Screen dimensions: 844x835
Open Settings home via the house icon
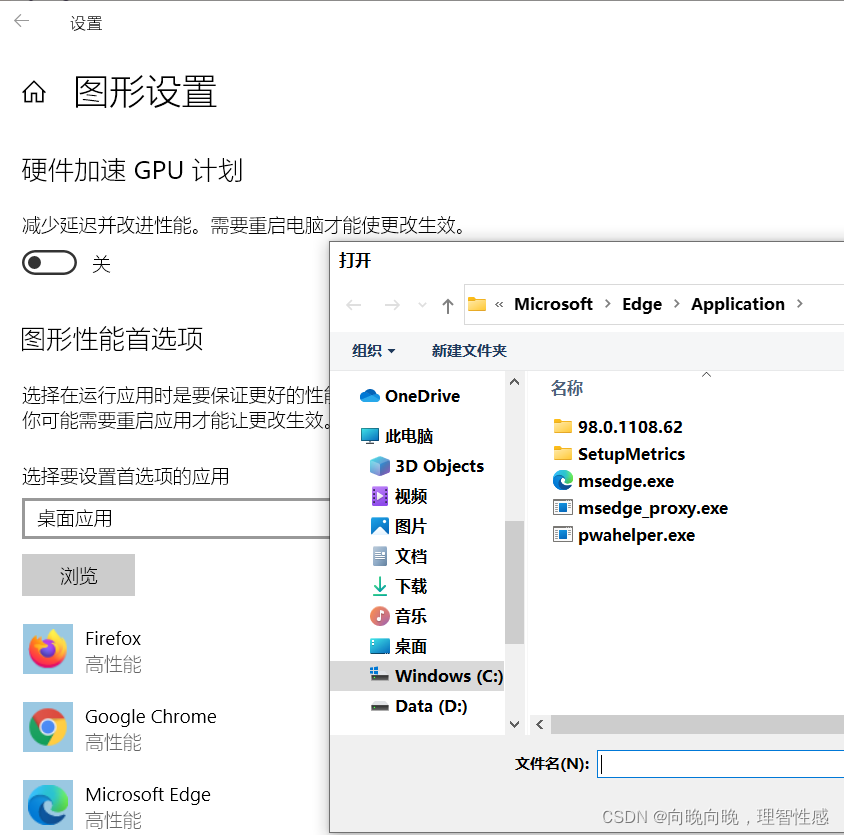point(34,92)
